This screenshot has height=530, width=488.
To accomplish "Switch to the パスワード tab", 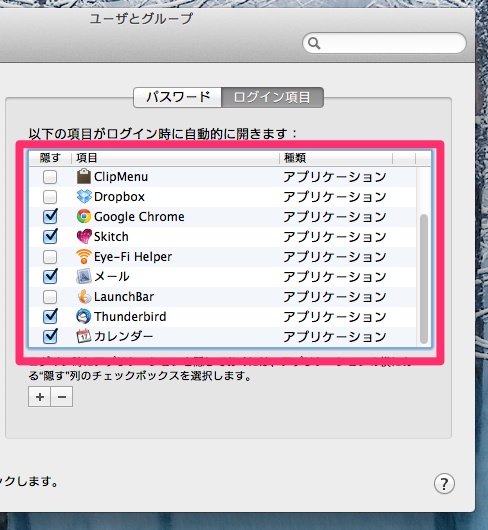I will coord(178,97).
